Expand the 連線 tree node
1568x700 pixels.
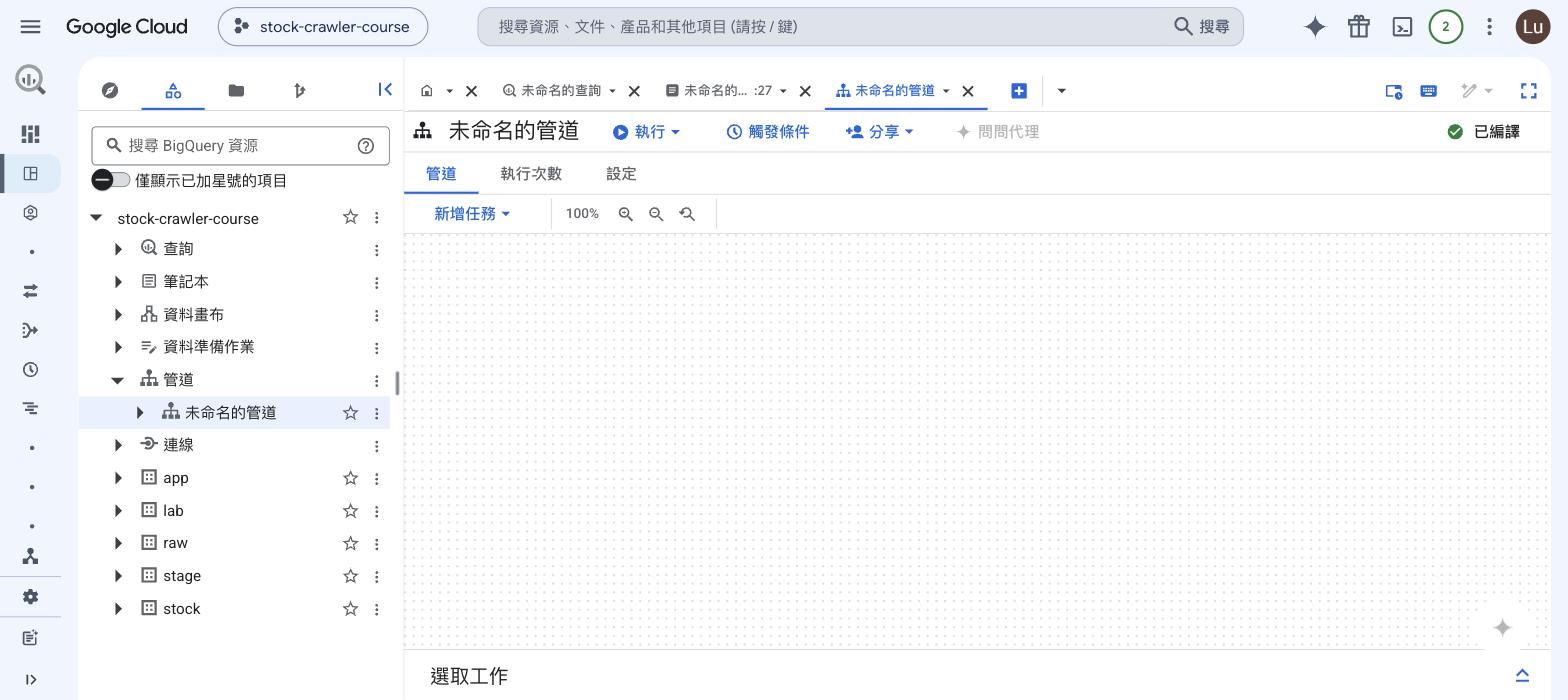click(118, 445)
